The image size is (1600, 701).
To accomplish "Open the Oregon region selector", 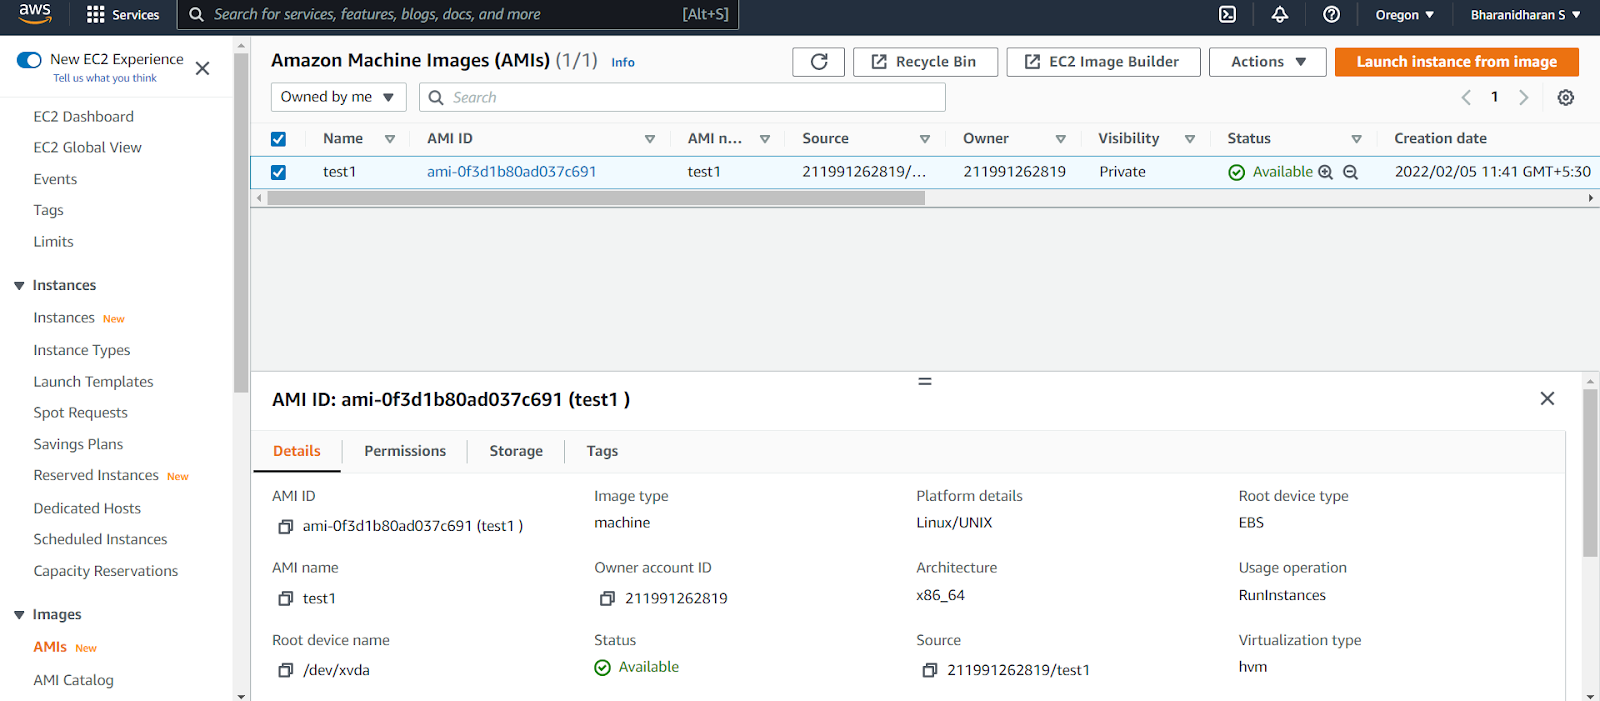I will pyautogui.click(x=1404, y=15).
